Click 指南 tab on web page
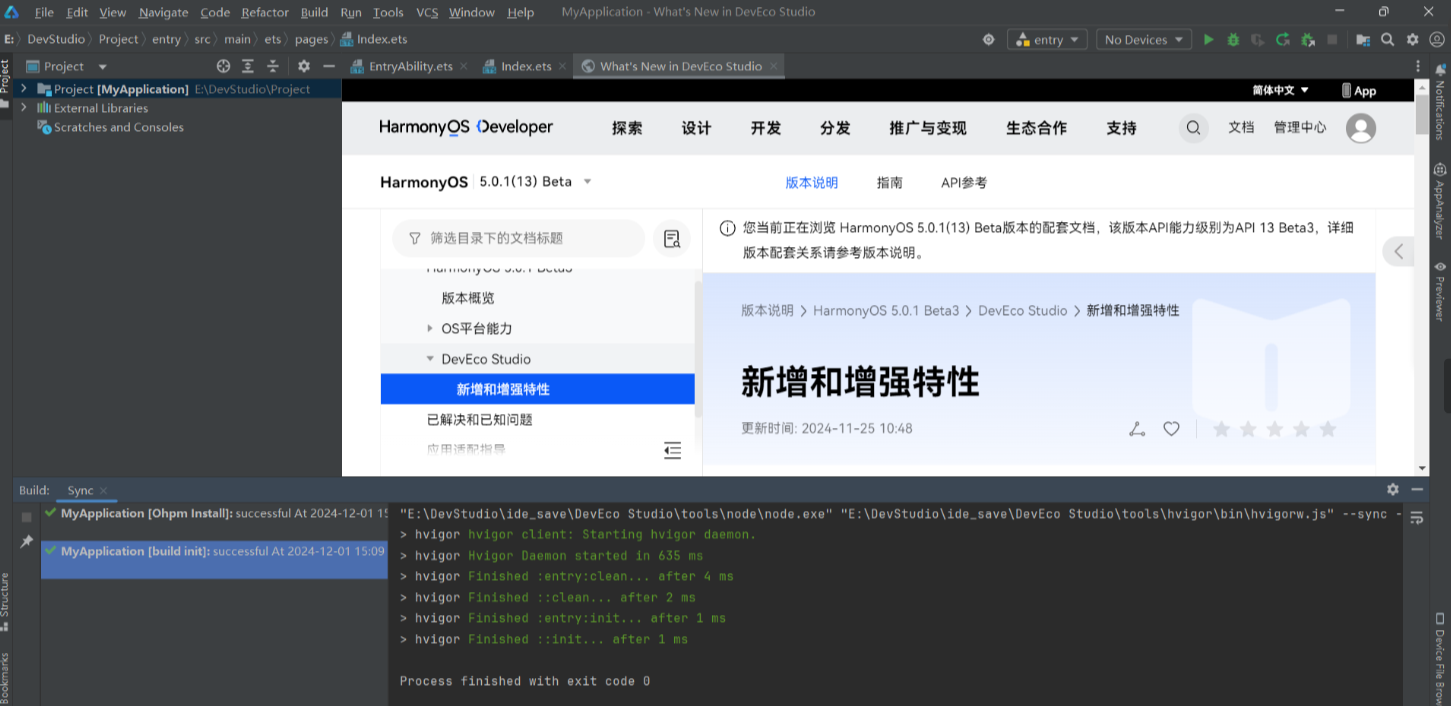The height and width of the screenshot is (706, 1451). [x=890, y=183]
